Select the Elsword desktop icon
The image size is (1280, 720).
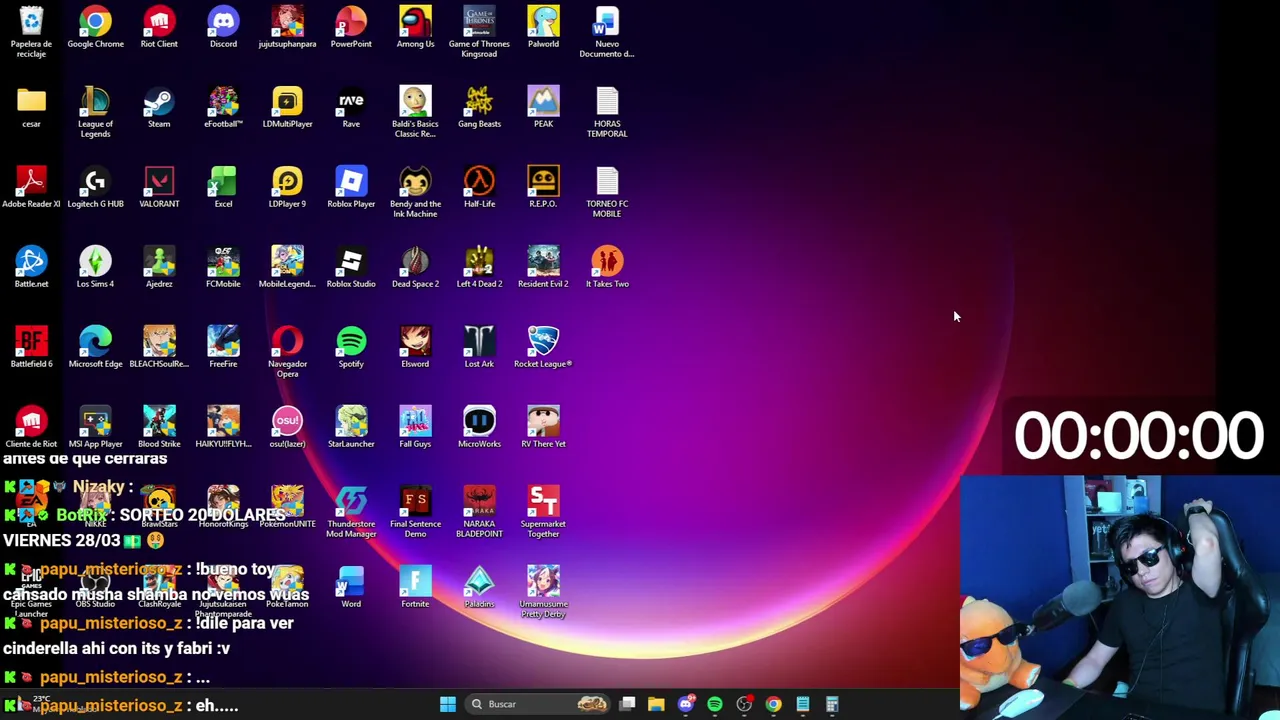point(415,347)
